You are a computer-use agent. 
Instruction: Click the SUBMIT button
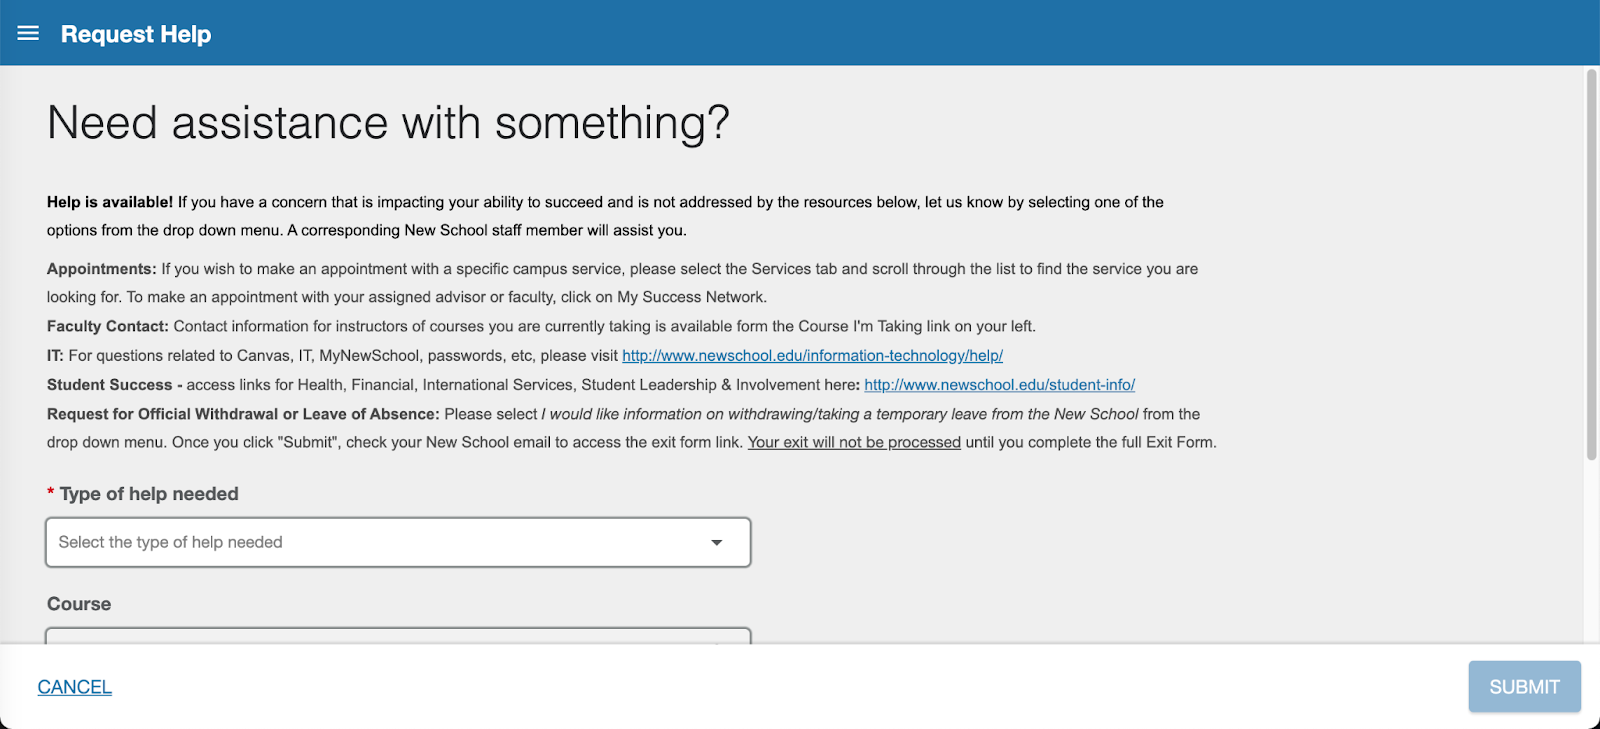(1524, 687)
